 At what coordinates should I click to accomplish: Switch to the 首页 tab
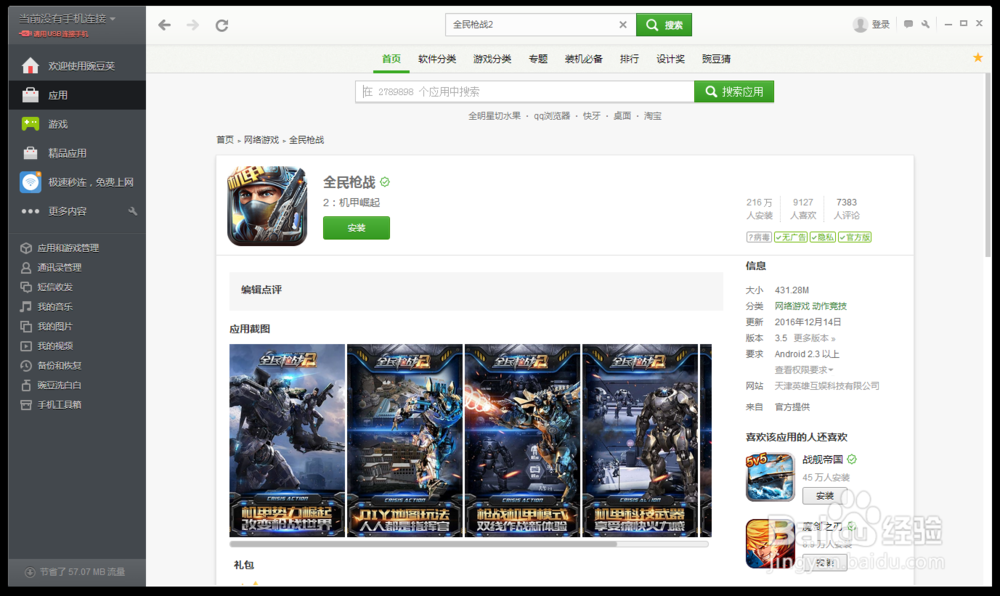coord(391,59)
